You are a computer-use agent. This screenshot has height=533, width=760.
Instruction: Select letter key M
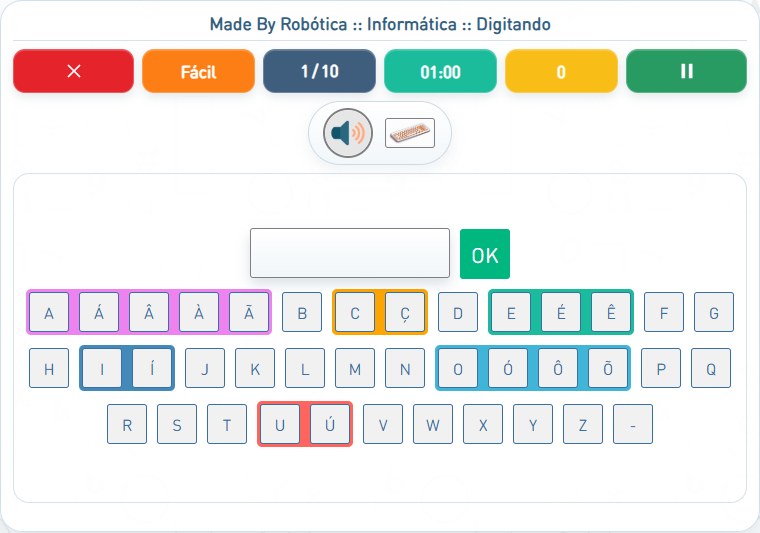coord(355,368)
